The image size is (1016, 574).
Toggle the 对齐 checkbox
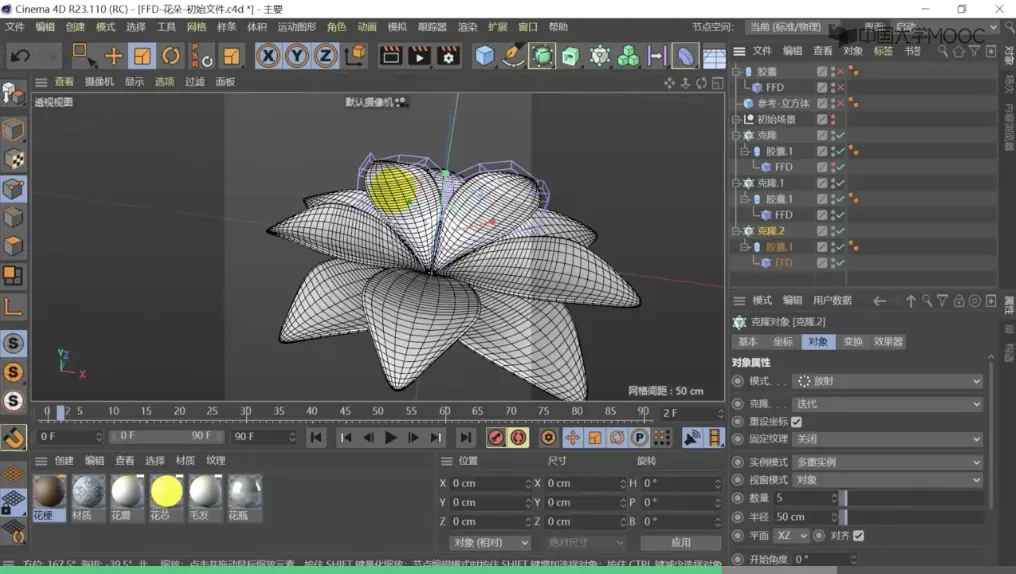858,535
